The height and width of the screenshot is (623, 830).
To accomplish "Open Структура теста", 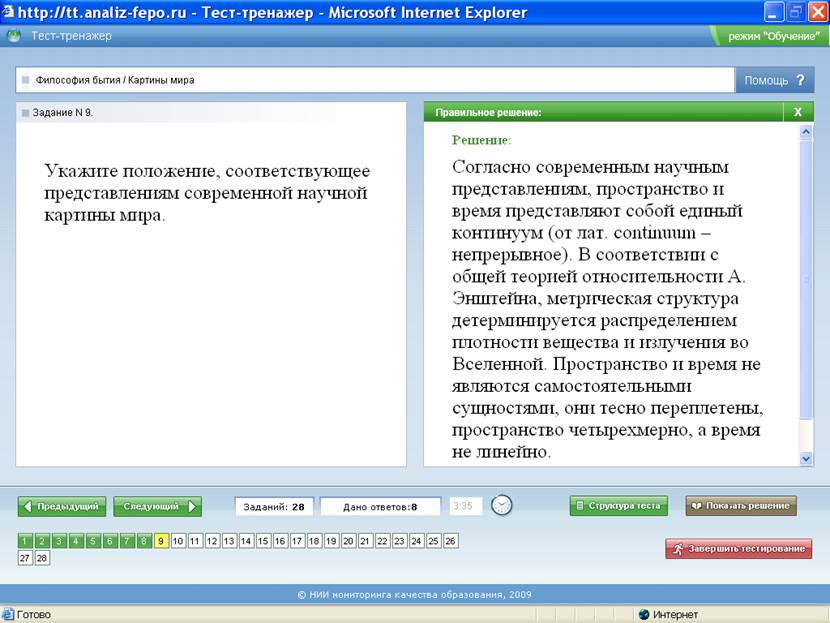I will [619, 506].
